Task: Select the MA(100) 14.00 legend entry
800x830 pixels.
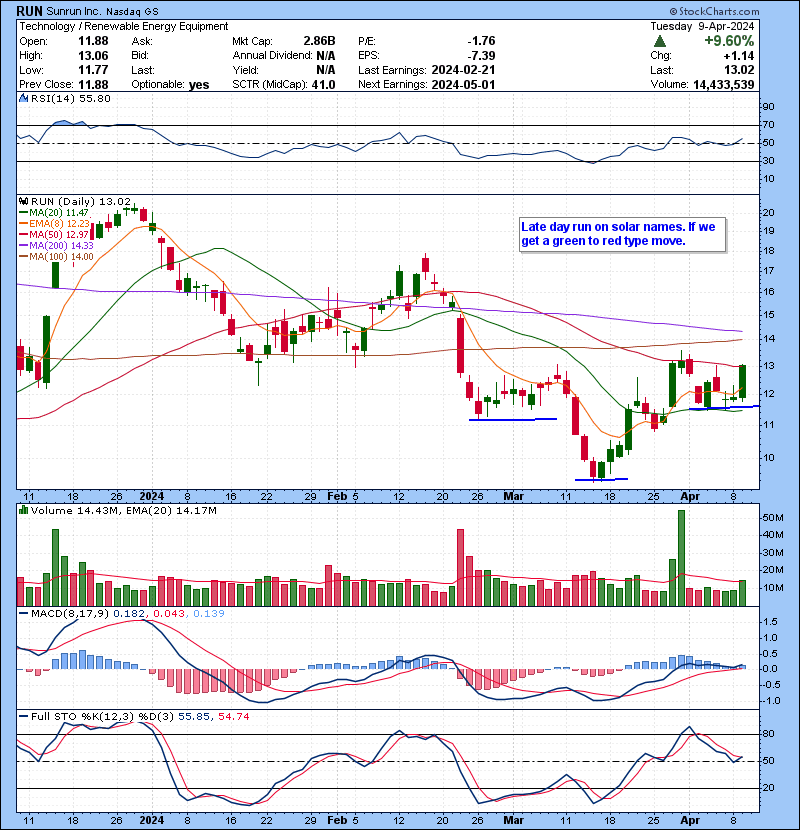Action: tap(56, 257)
